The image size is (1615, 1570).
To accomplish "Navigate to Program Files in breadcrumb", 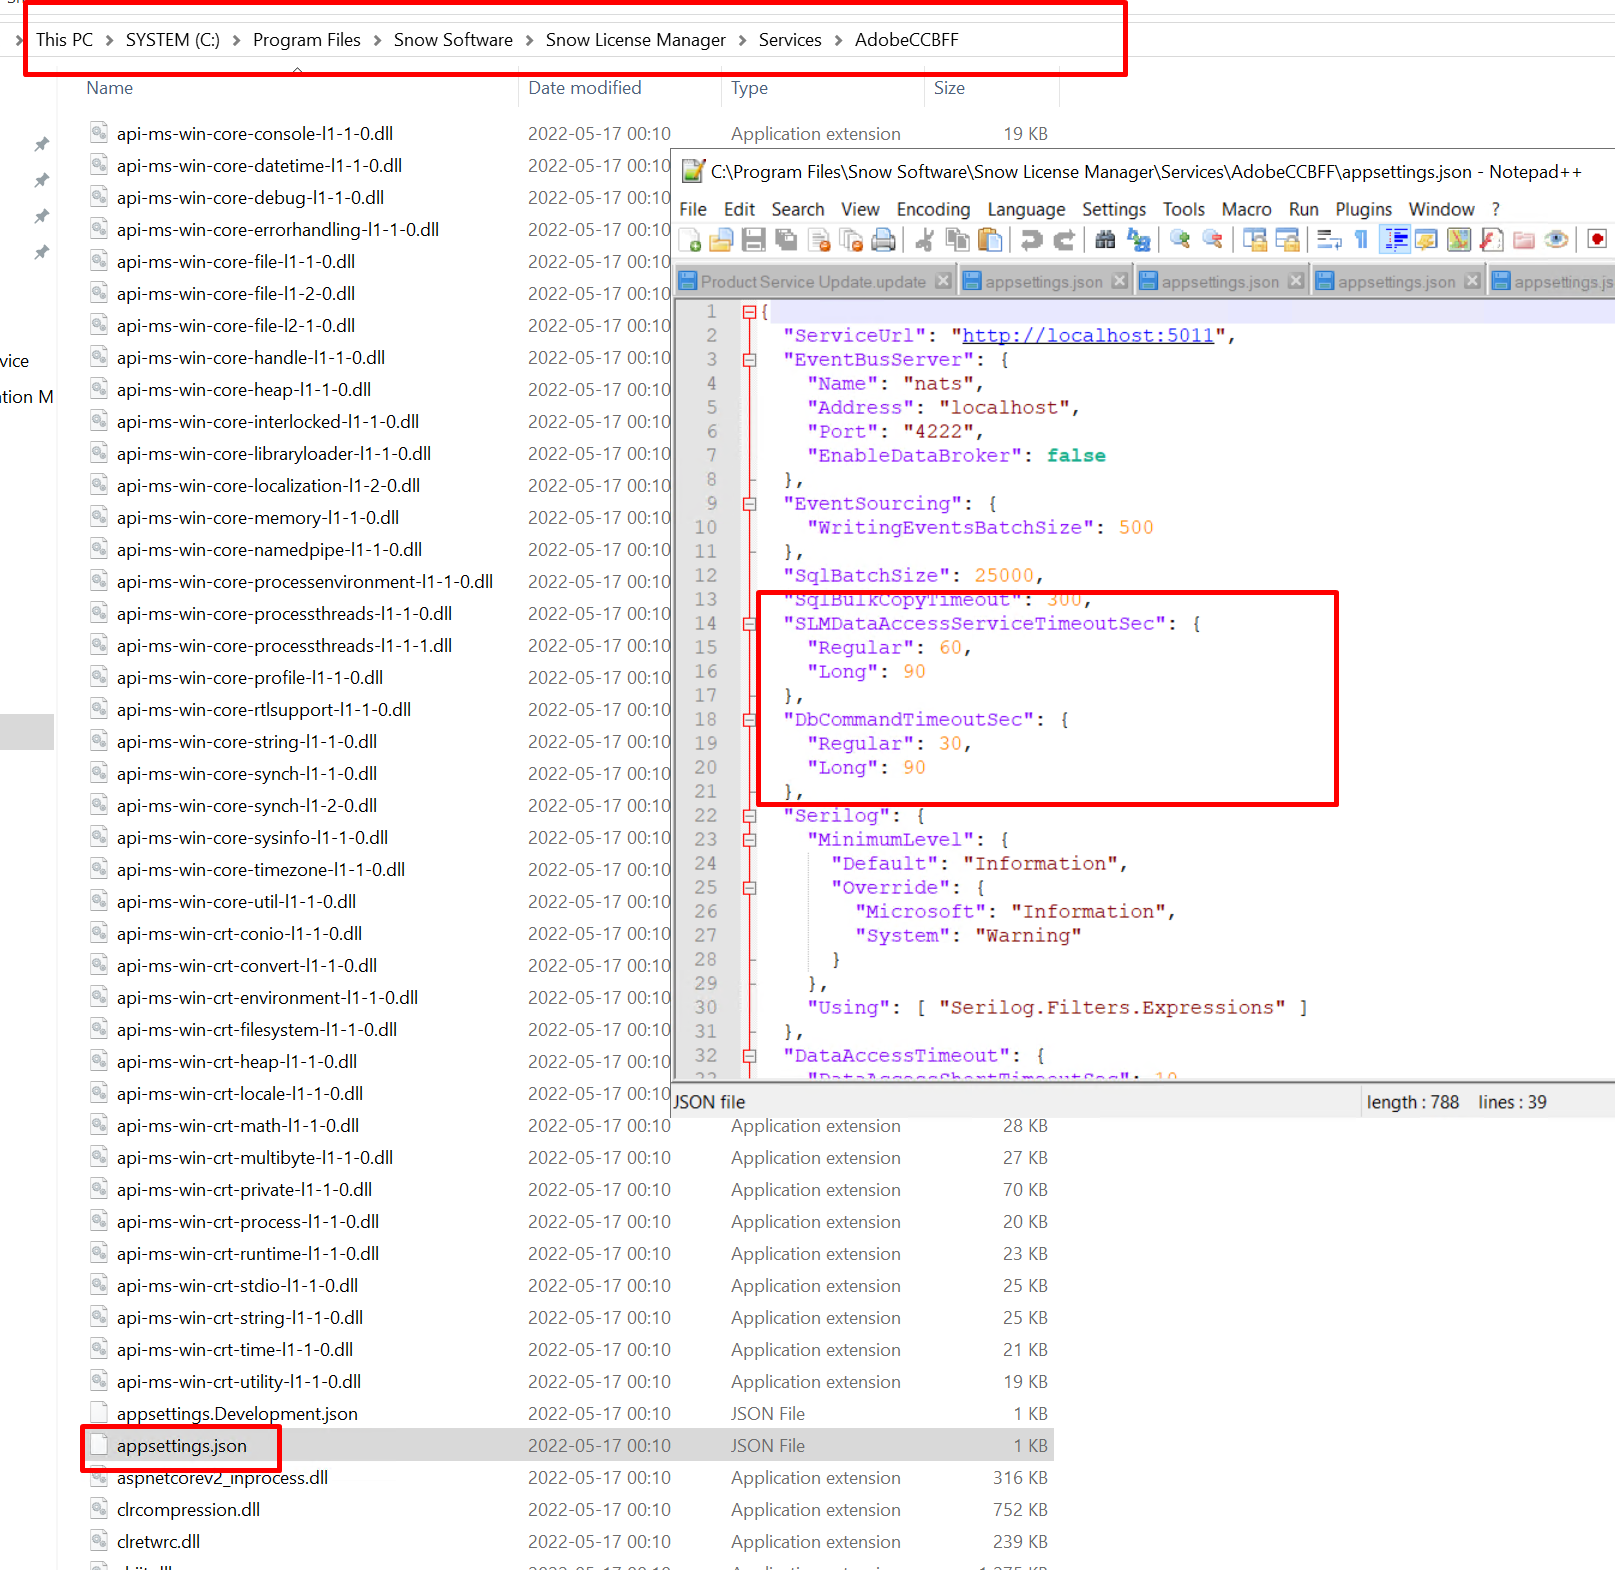I will pos(307,40).
